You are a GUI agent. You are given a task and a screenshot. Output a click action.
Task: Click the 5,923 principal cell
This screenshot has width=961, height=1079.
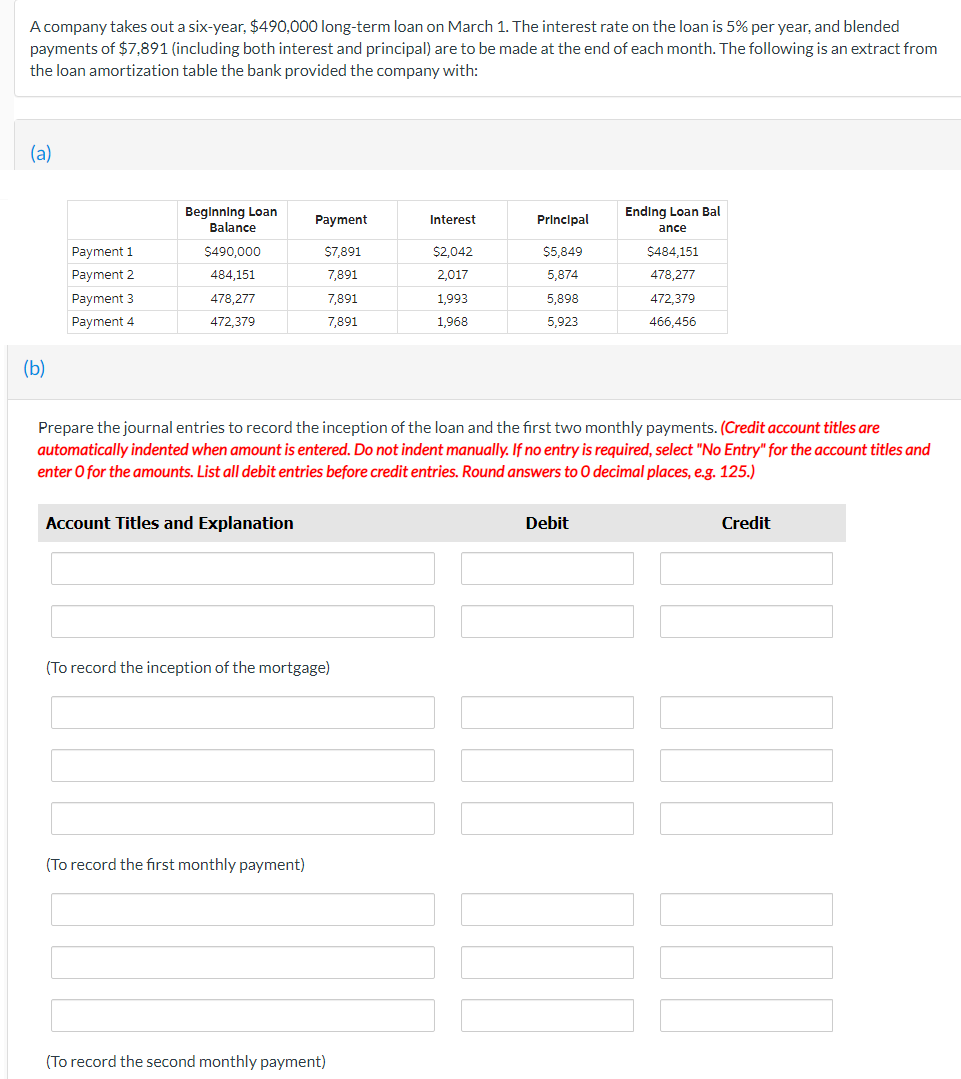tap(563, 321)
